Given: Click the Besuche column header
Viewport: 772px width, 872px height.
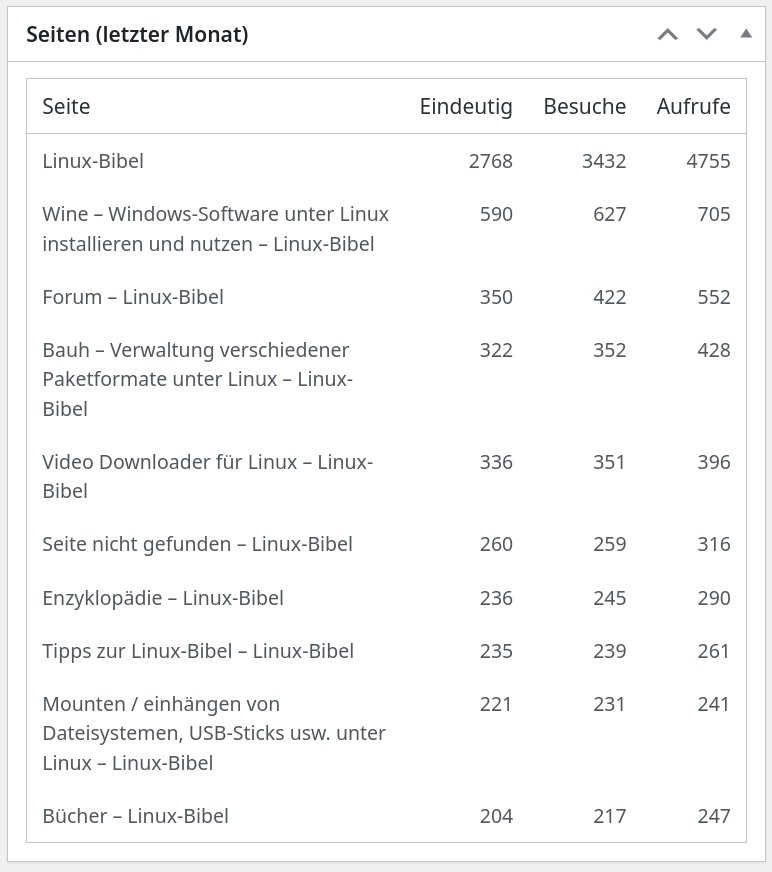Looking at the screenshot, I should pos(585,106).
